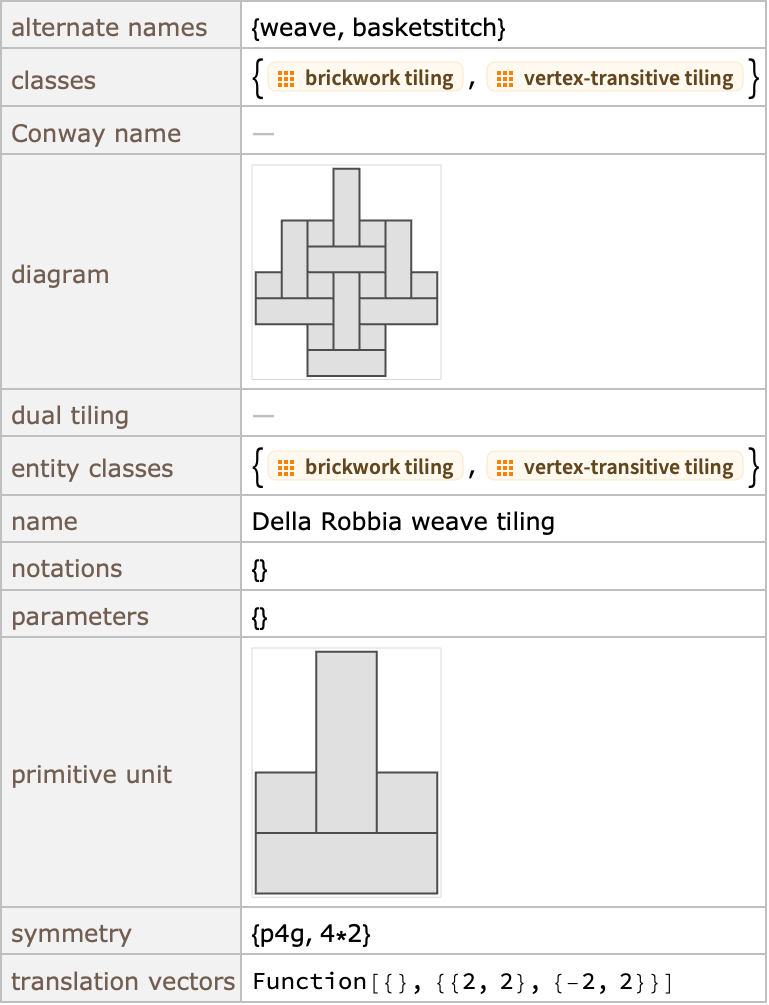Screen dimensions: 769x1005
Task: Click the weave tiling diagram image
Action: tap(346, 272)
